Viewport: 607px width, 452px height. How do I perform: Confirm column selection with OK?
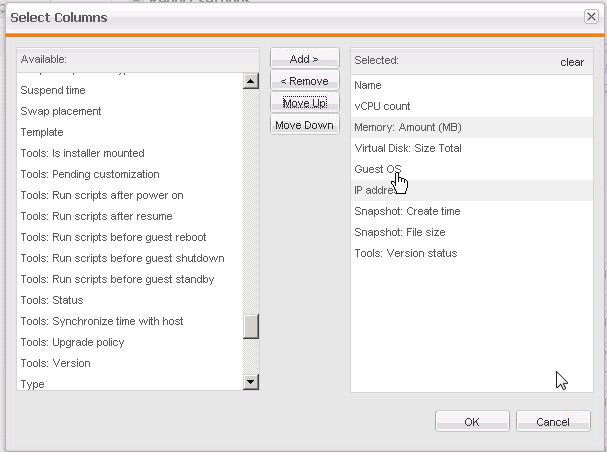pyautogui.click(x=472, y=422)
